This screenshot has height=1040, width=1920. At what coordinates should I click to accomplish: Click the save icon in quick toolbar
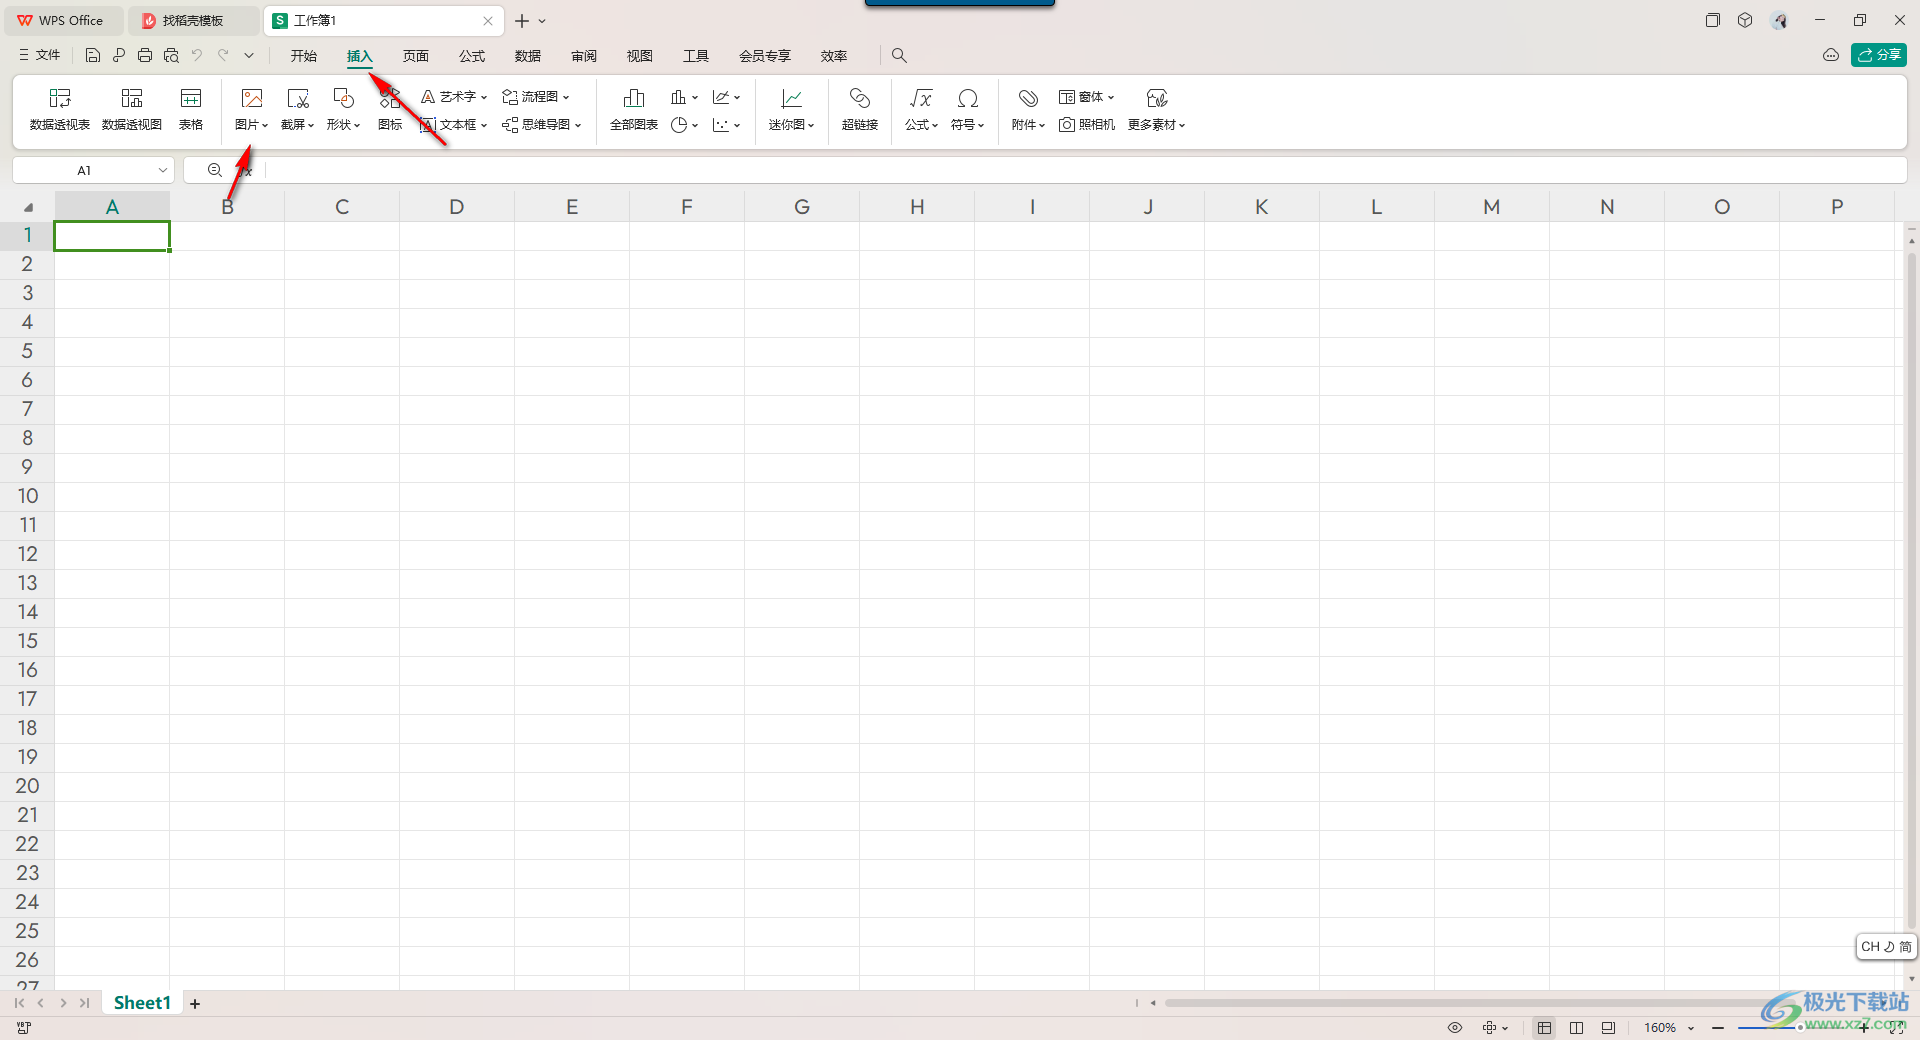click(x=93, y=56)
